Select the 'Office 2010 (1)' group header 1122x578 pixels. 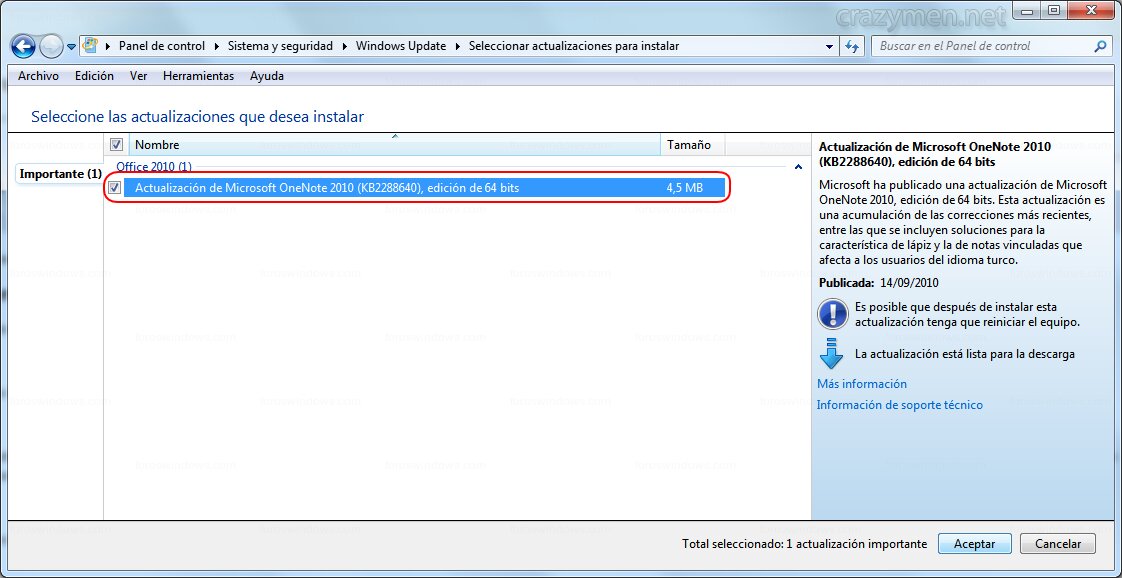[x=155, y=167]
